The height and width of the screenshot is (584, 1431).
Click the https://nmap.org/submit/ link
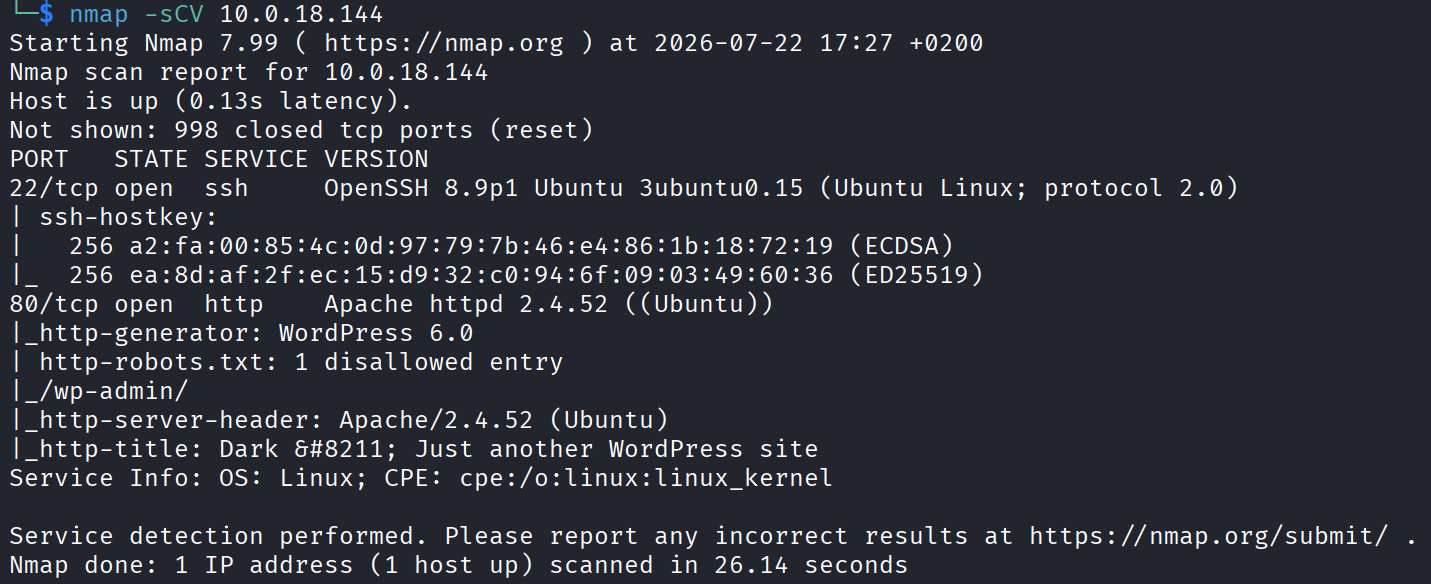coord(1208,536)
